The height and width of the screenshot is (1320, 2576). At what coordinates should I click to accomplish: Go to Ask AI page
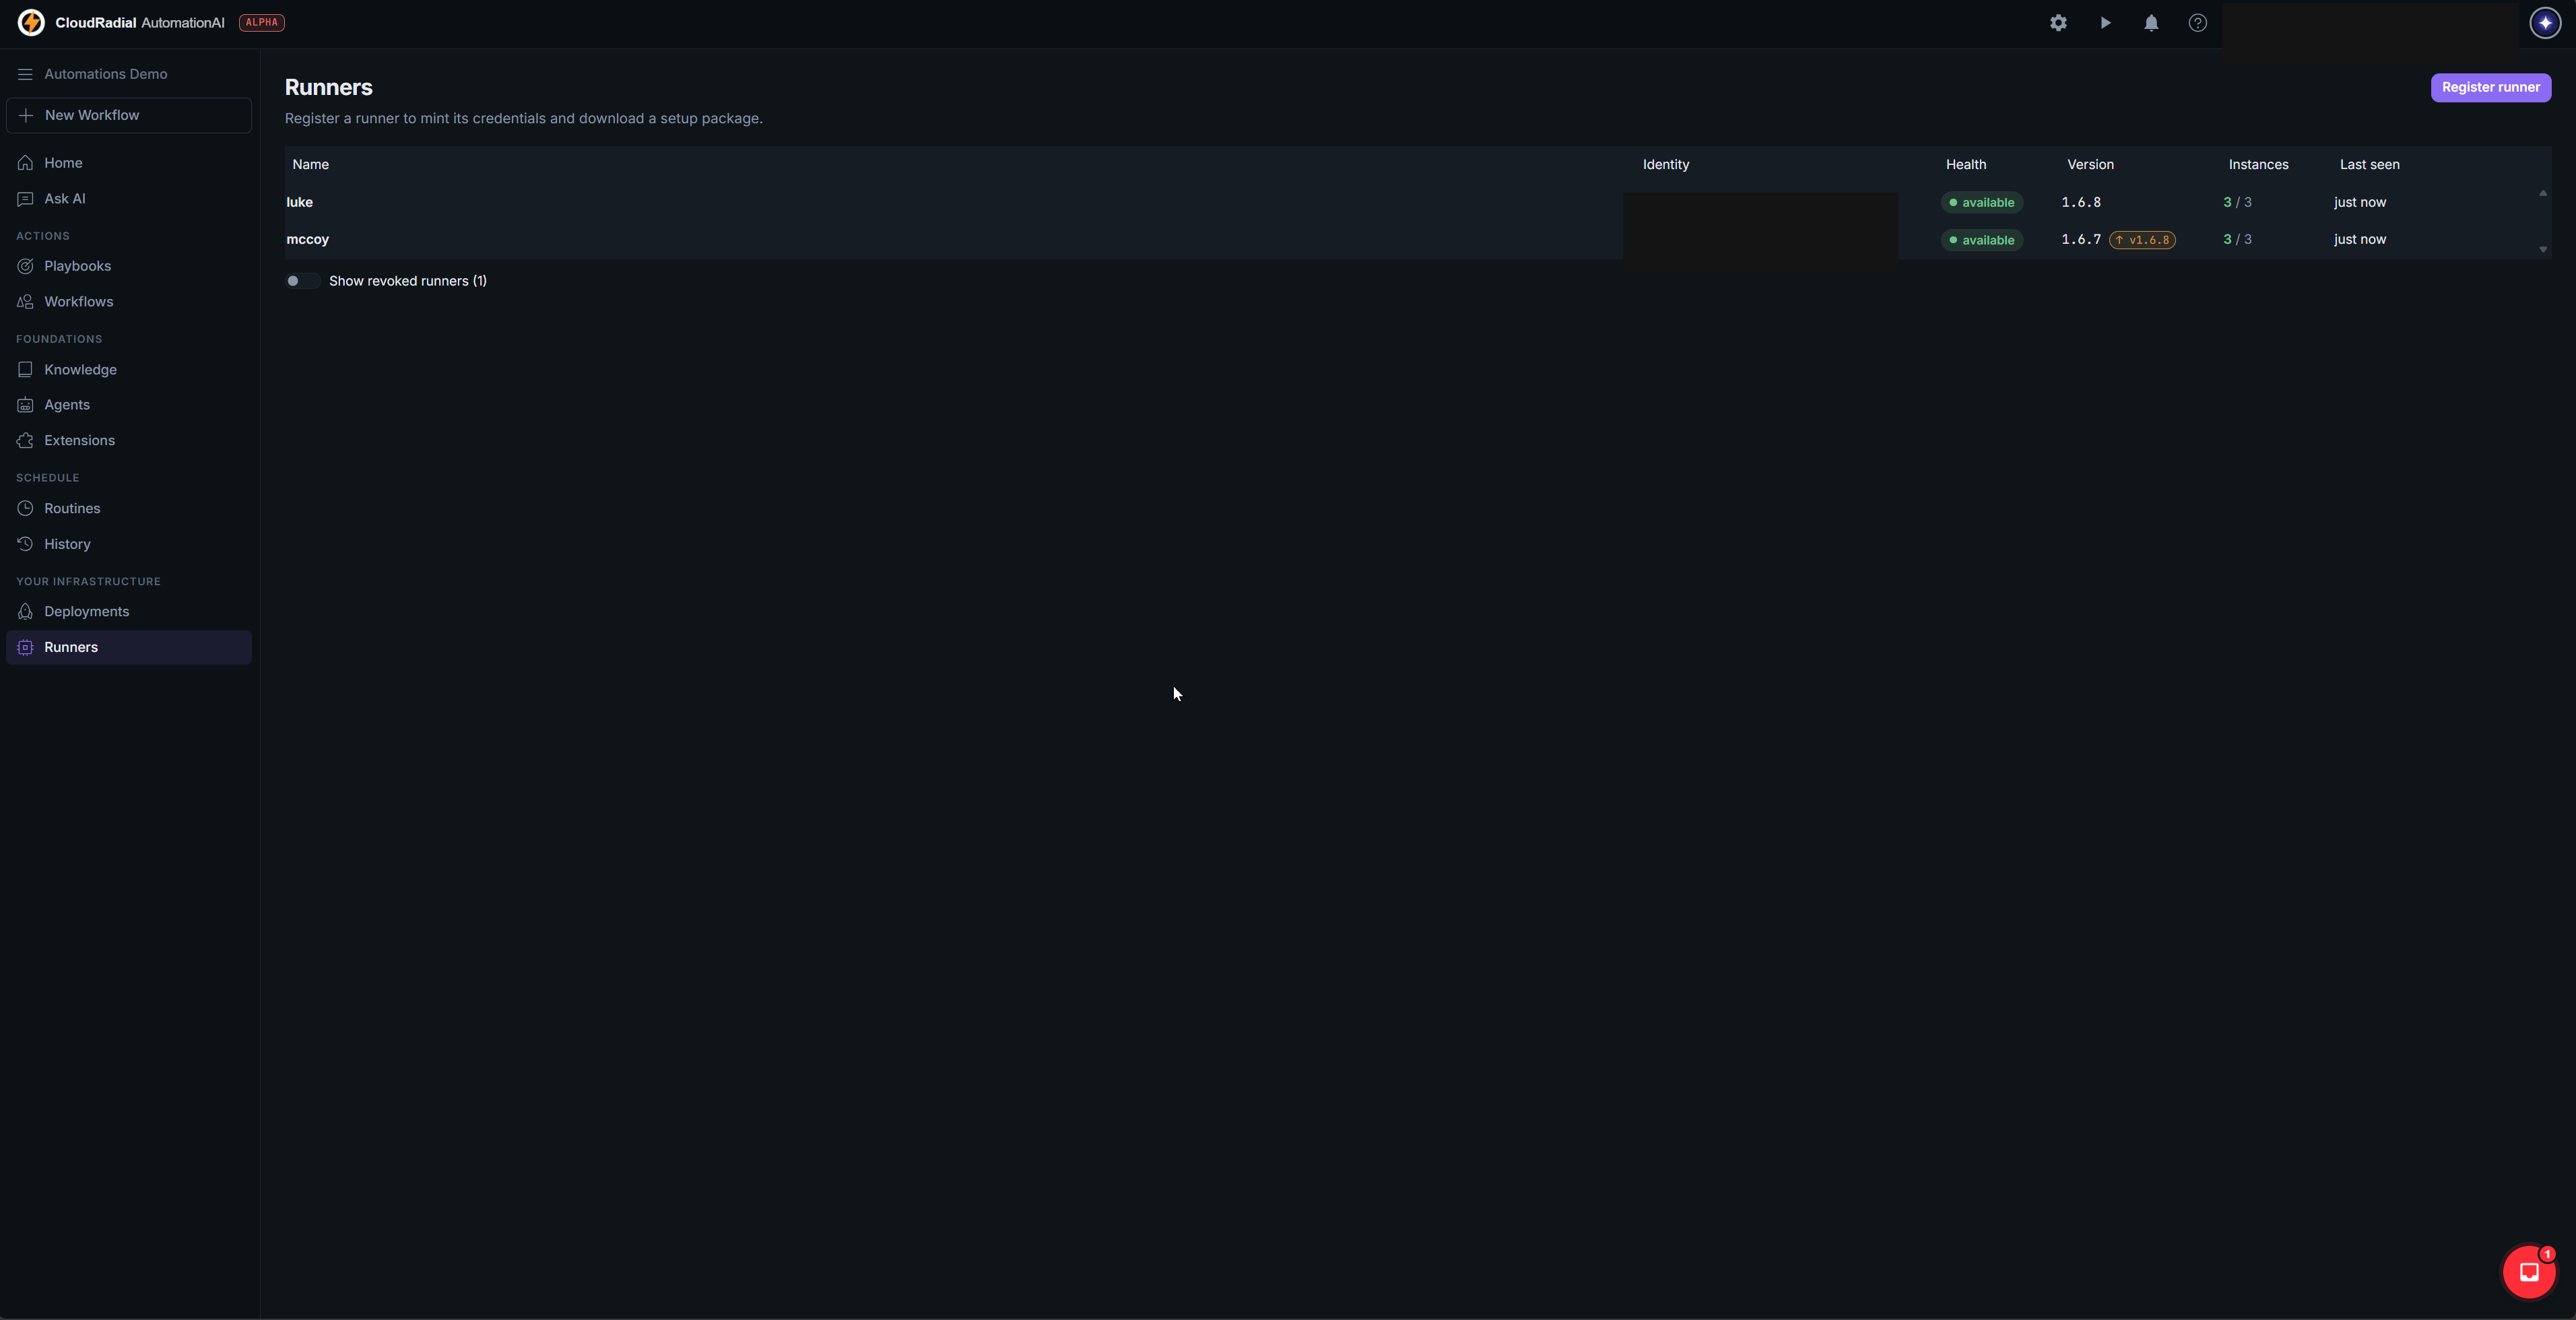point(129,199)
